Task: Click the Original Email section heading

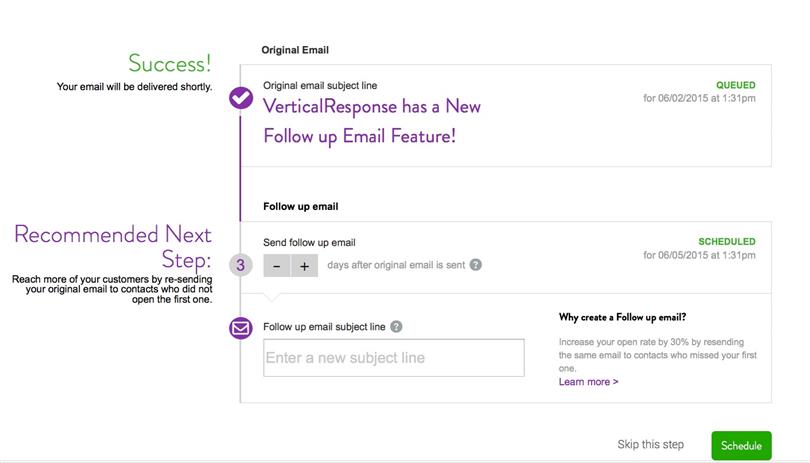Action: [x=295, y=50]
